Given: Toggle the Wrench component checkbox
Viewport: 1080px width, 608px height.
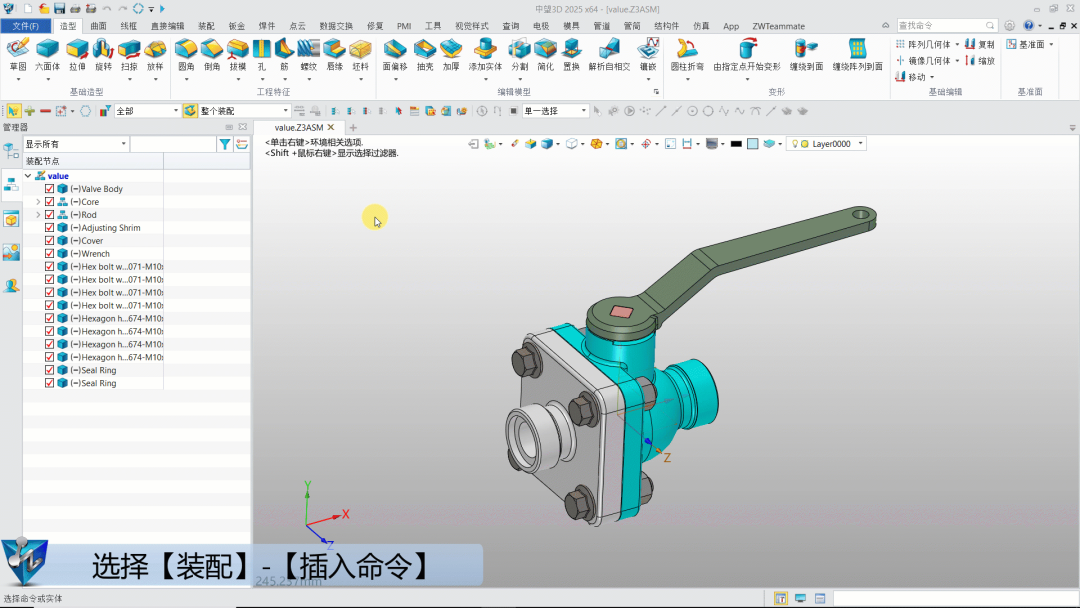Looking at the screenshot, I should coord(50,254).
